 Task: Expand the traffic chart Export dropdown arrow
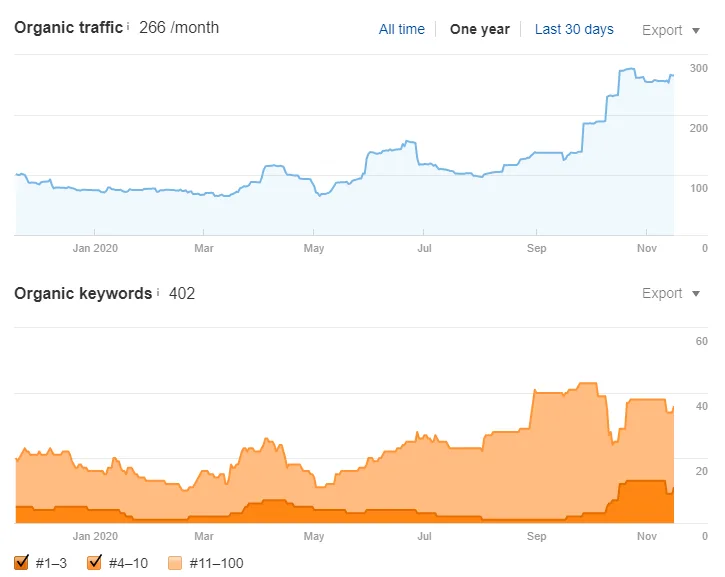[696, 31]
